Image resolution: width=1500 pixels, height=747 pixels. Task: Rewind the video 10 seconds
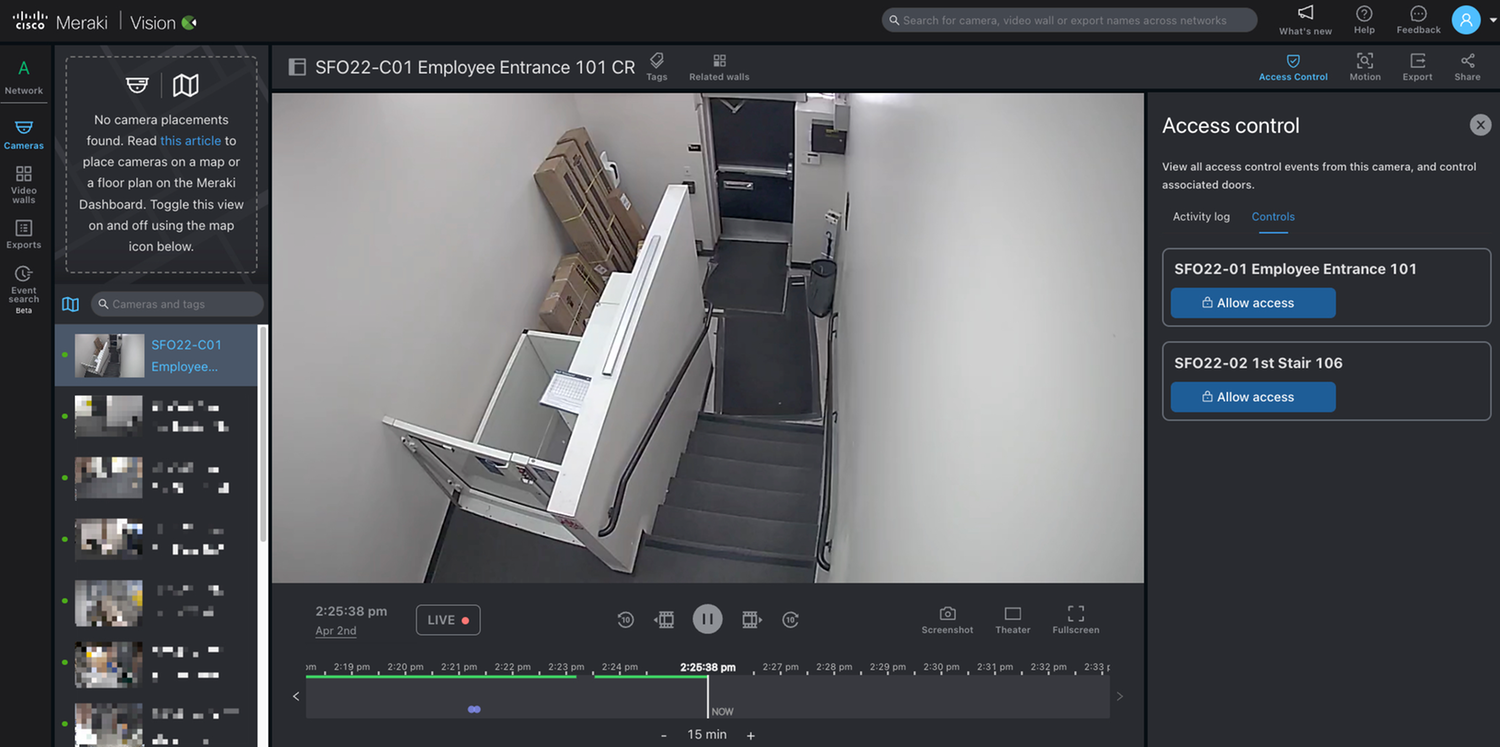[625, 619]
